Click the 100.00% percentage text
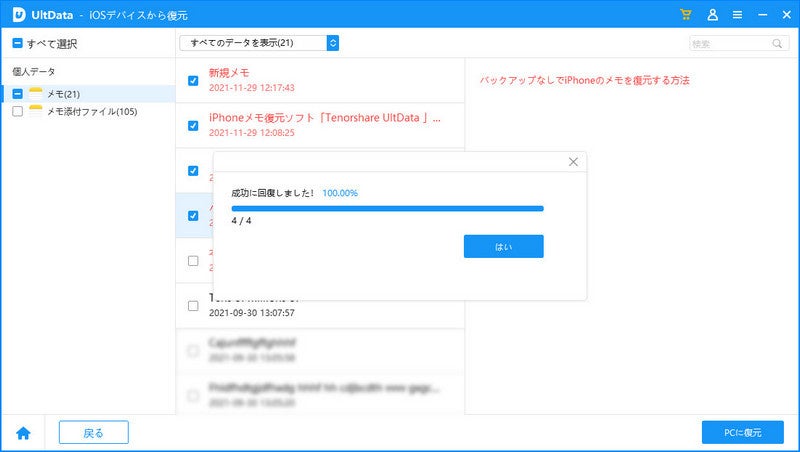Screen dimensions: 800x452 (340, 193)
